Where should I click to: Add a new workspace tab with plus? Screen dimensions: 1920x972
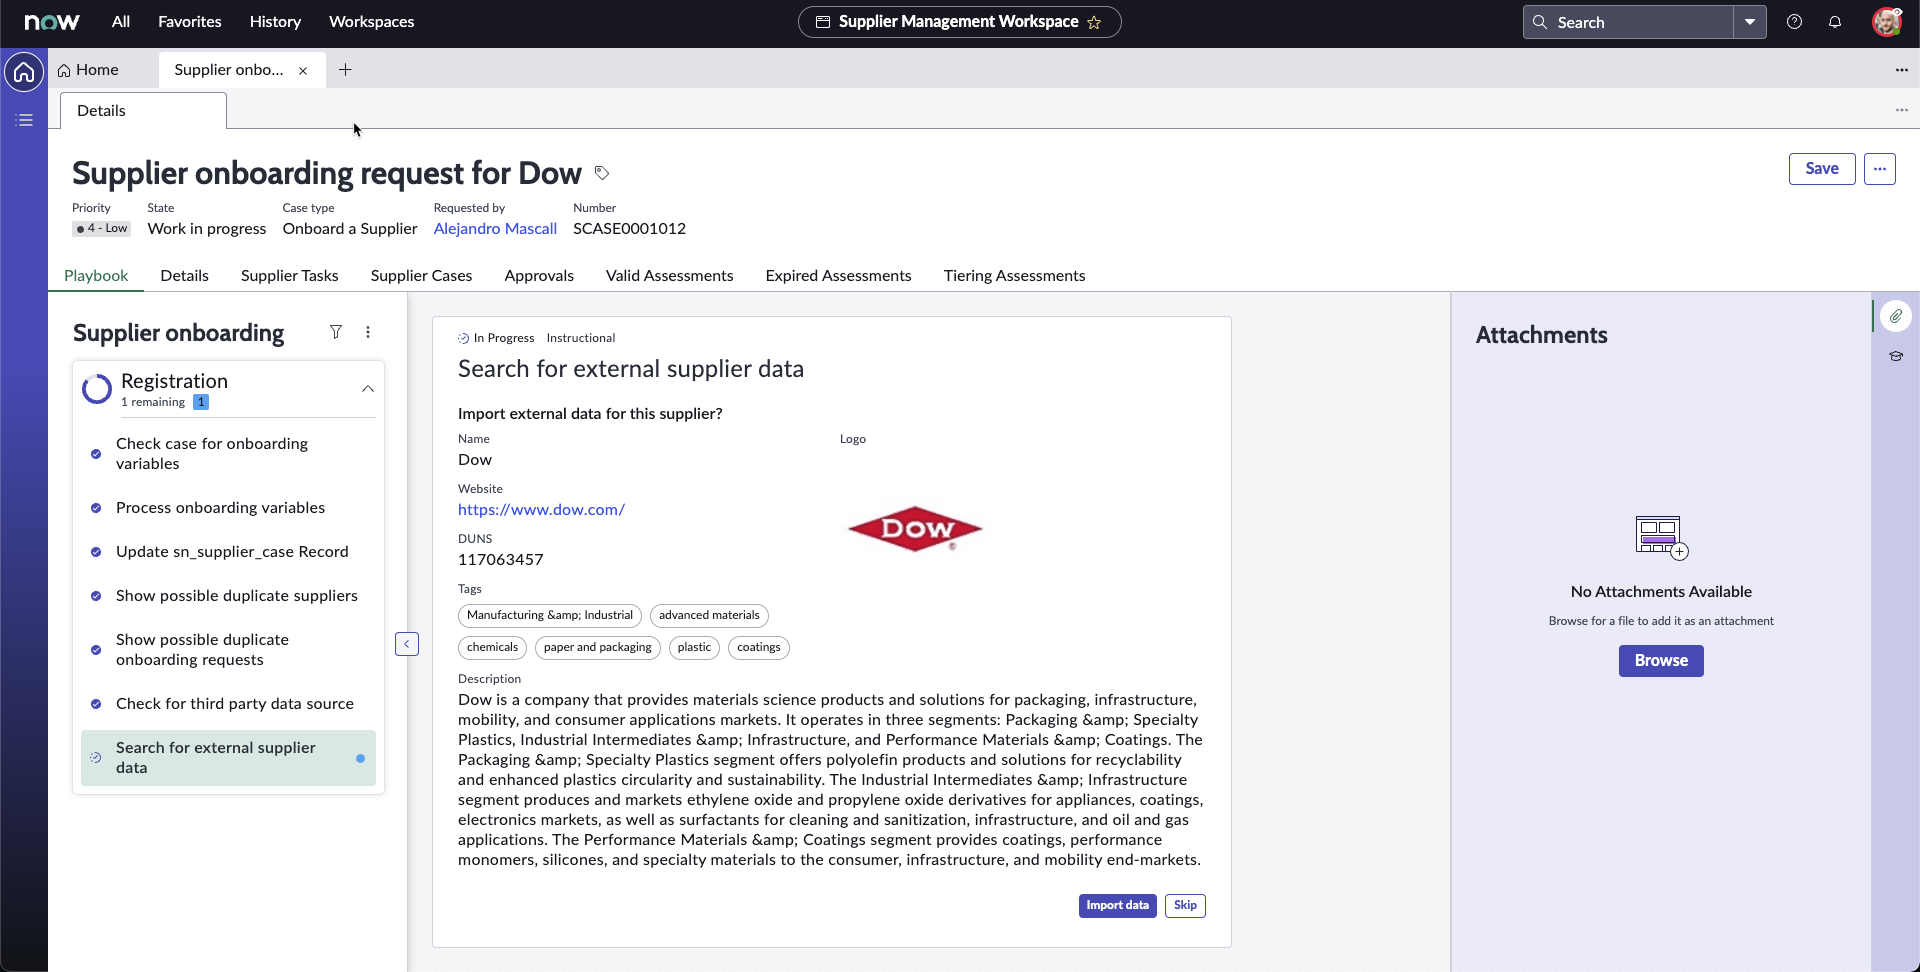click(345, 69)
